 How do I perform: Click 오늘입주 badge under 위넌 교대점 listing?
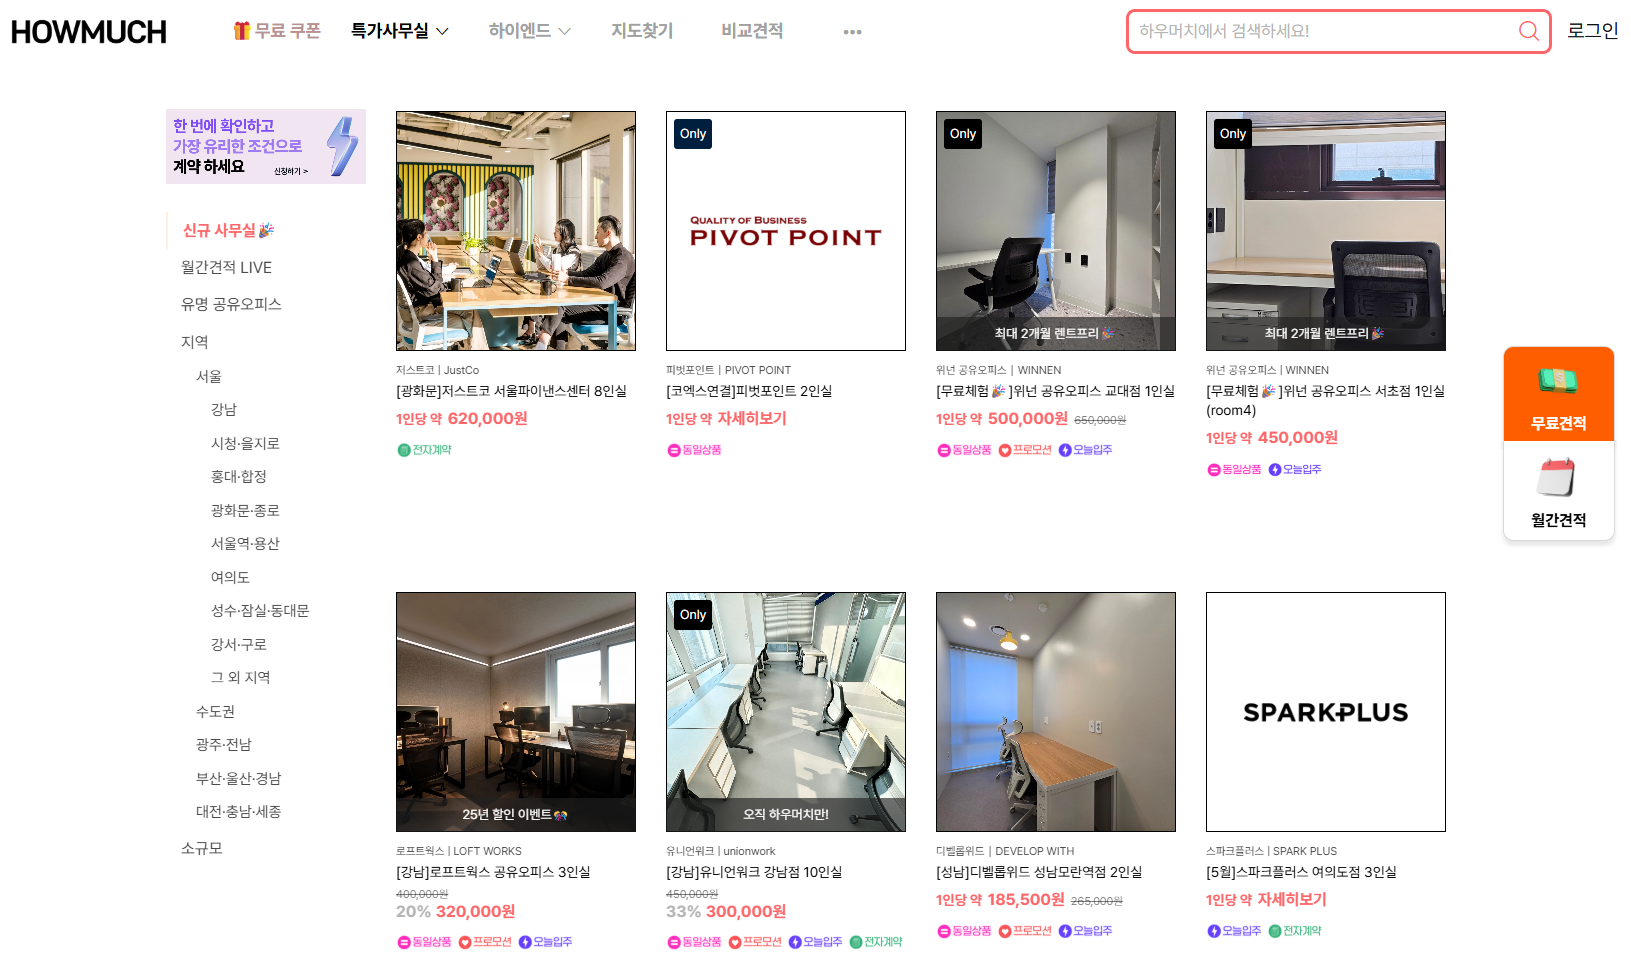[x=1085, y=450]
